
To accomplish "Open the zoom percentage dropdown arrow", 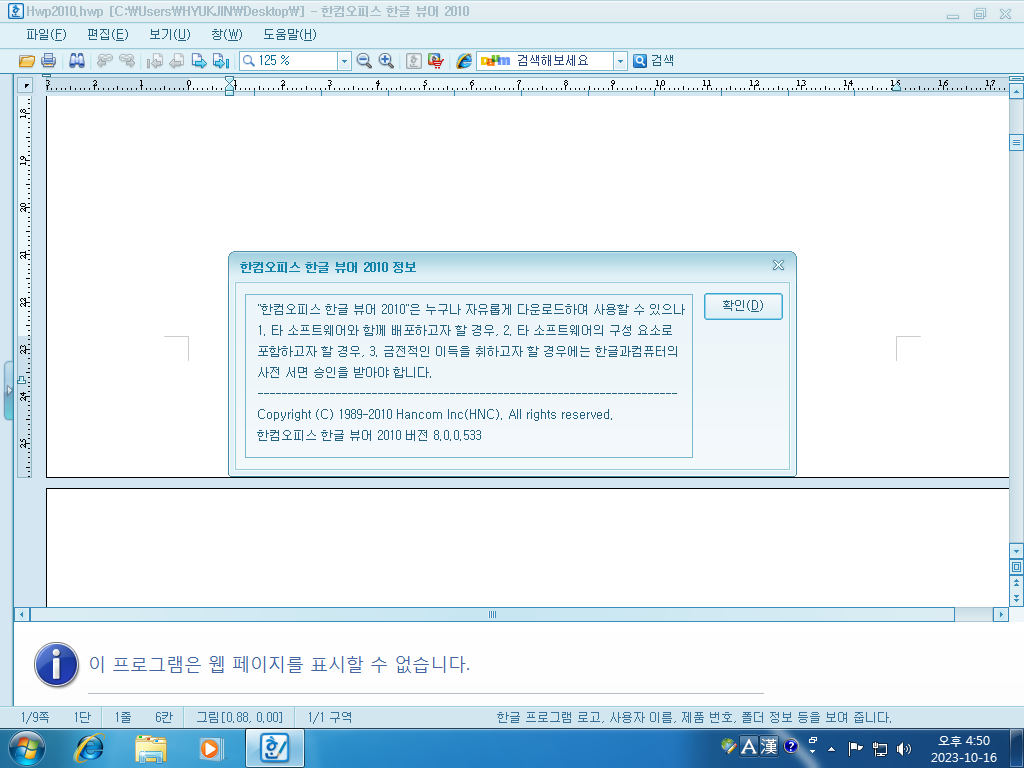I will coord(344,61).
